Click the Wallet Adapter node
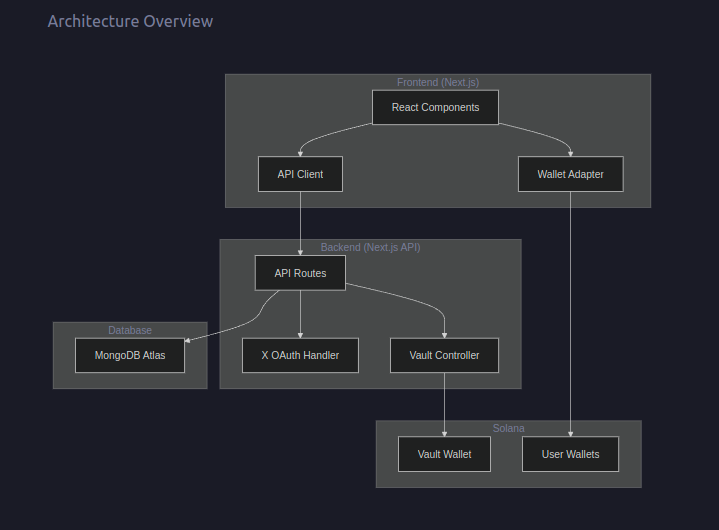 [x=570, y=174]
